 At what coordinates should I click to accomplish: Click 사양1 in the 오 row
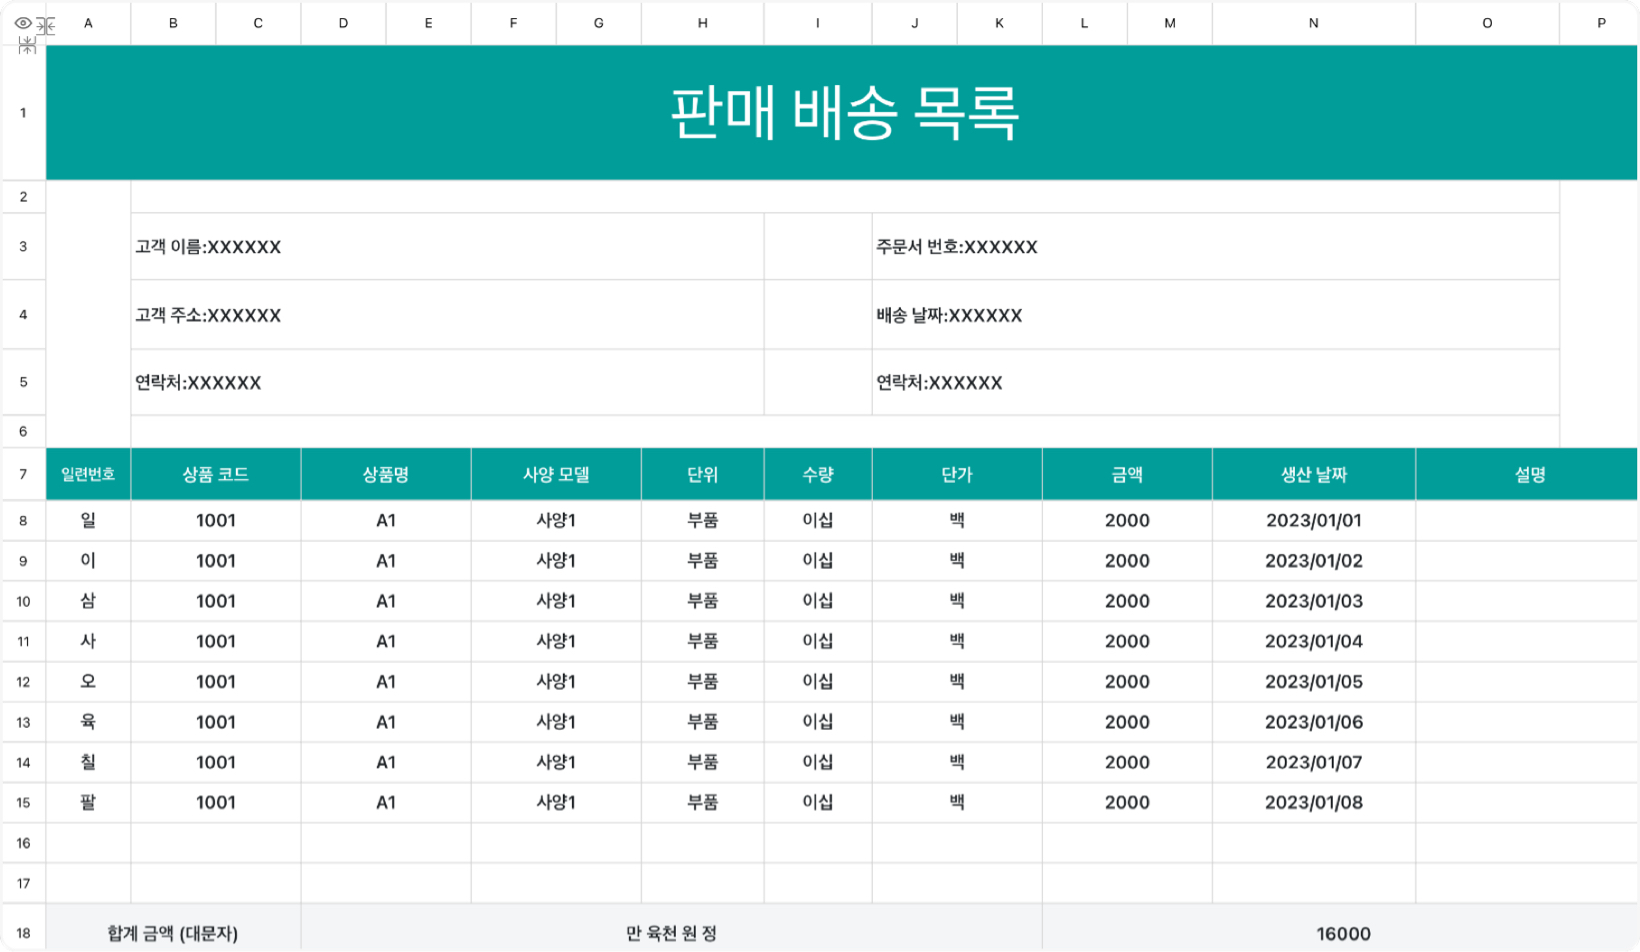tap(556, 682)
